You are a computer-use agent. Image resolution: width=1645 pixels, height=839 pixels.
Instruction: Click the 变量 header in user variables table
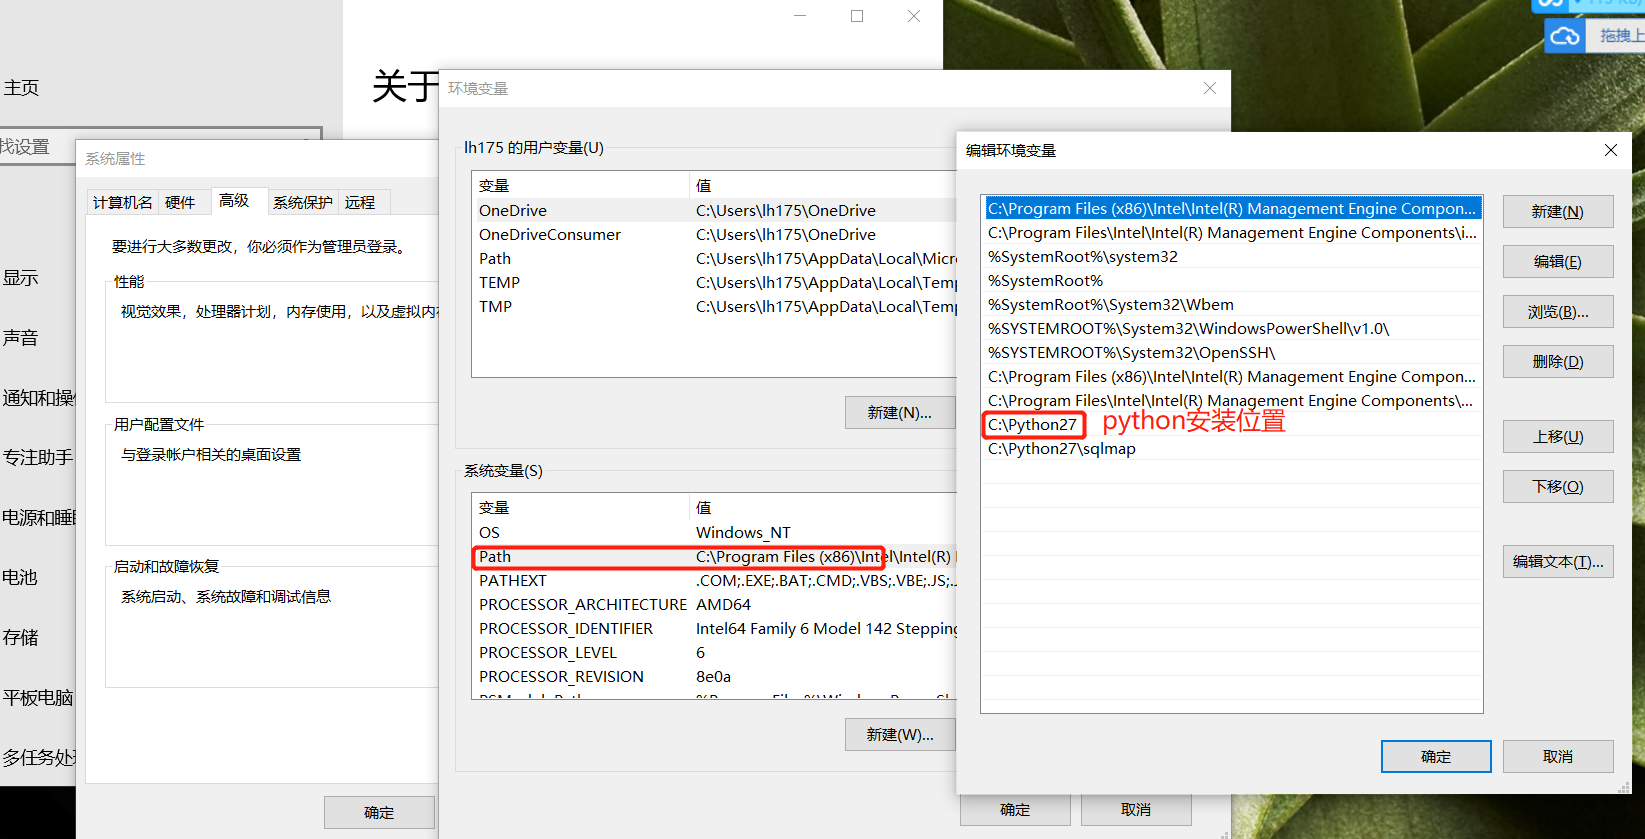580,185
